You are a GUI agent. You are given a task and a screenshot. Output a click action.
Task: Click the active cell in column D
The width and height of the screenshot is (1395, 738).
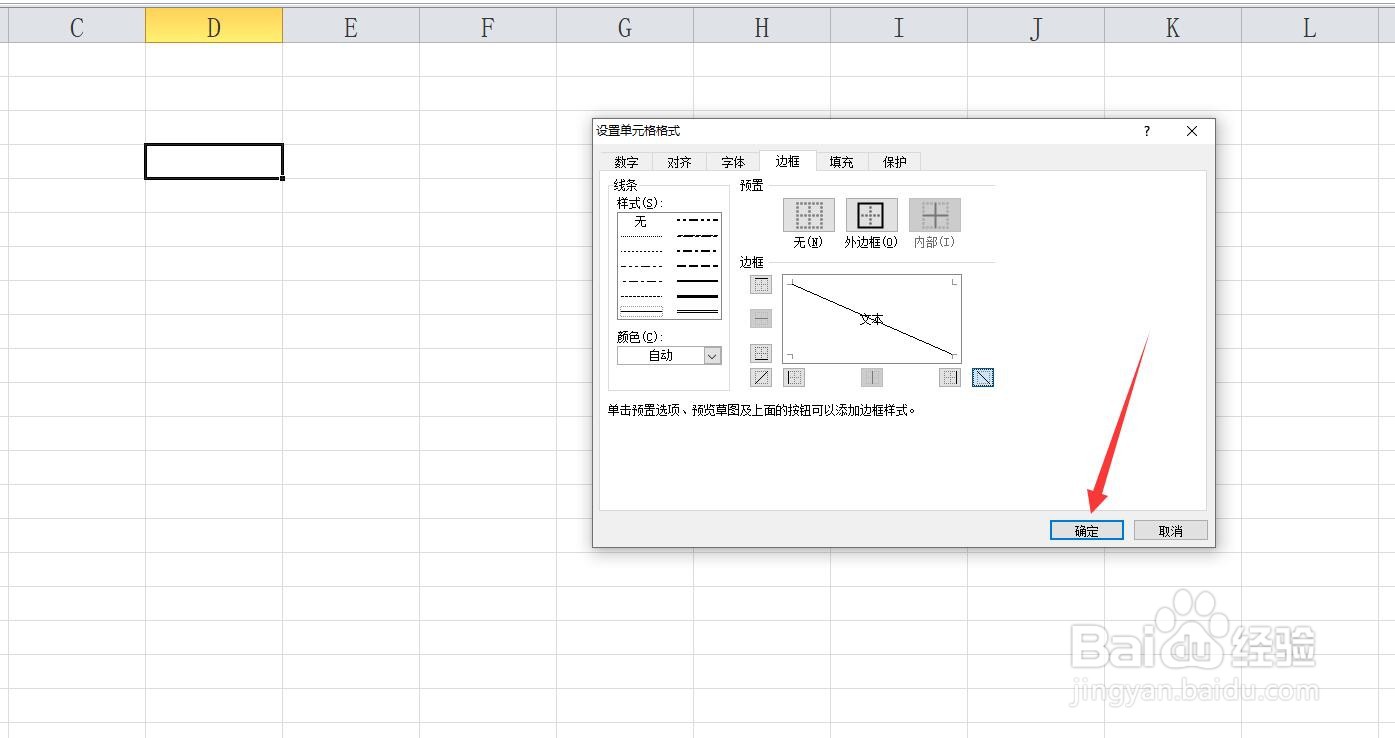point(214,162)
